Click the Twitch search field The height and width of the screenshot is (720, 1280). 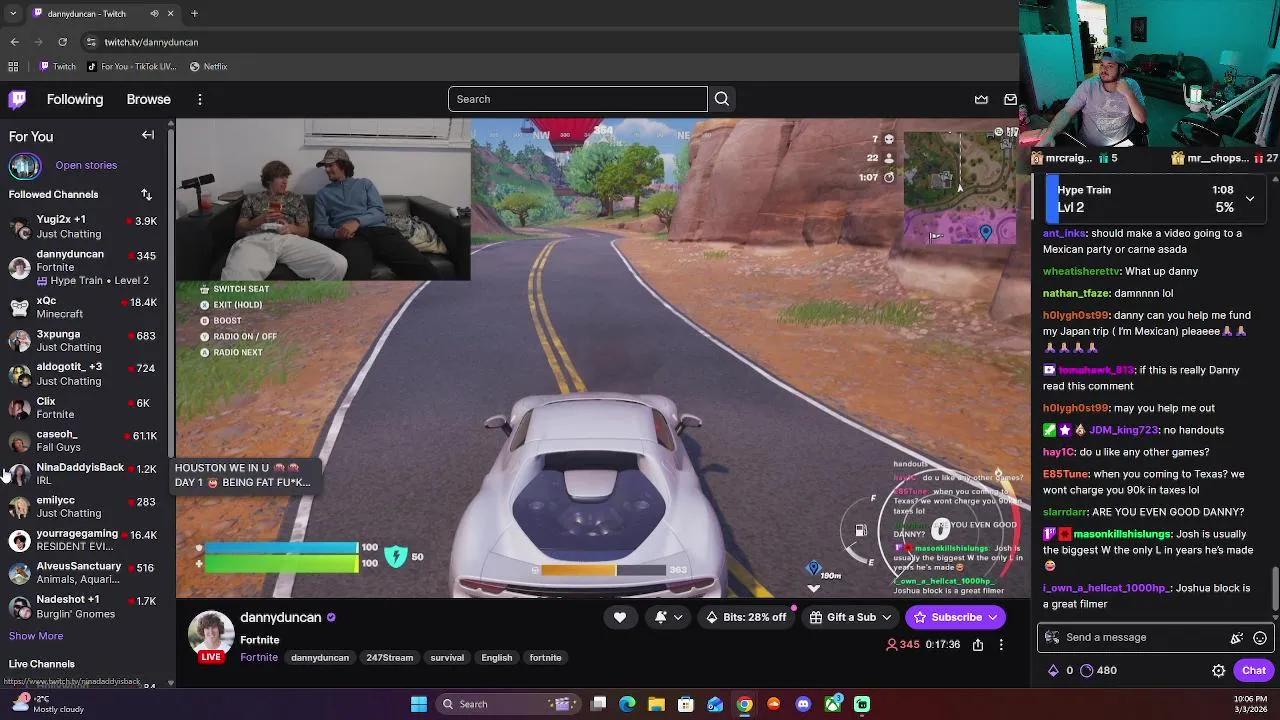[578, 99]
